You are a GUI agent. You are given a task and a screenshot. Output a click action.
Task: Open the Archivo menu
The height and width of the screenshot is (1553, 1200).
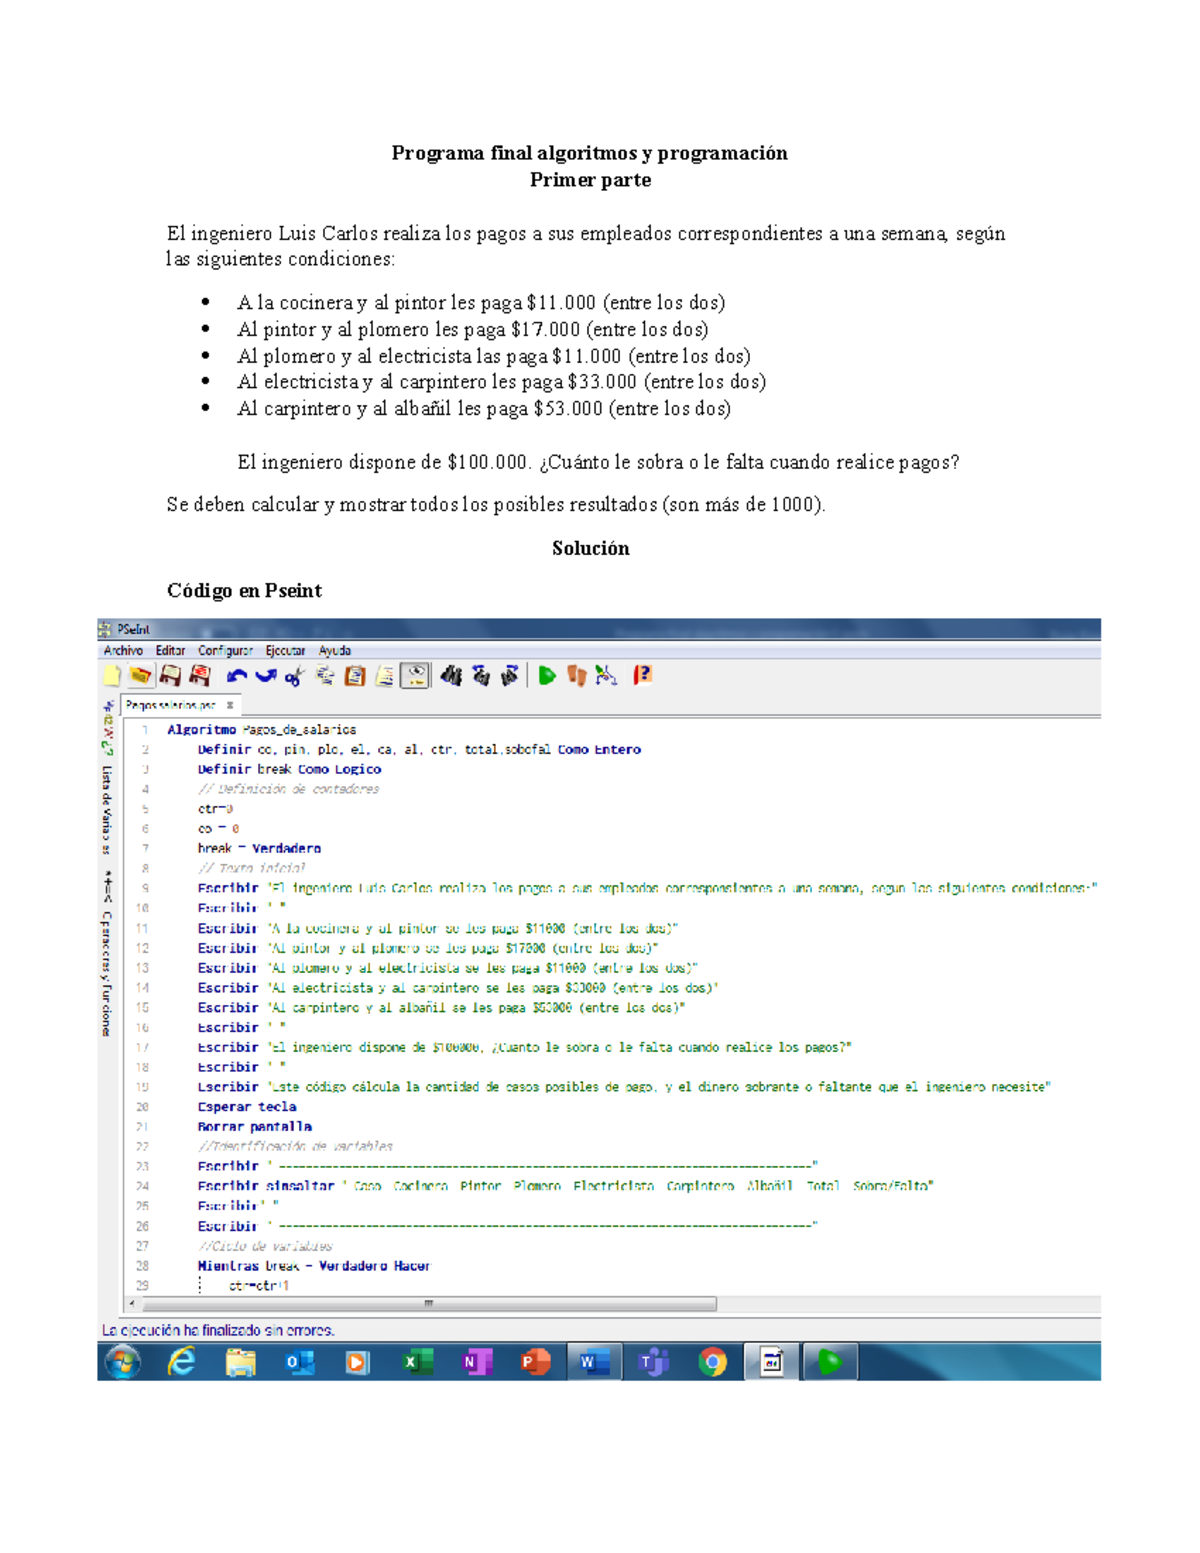(123, 650)
